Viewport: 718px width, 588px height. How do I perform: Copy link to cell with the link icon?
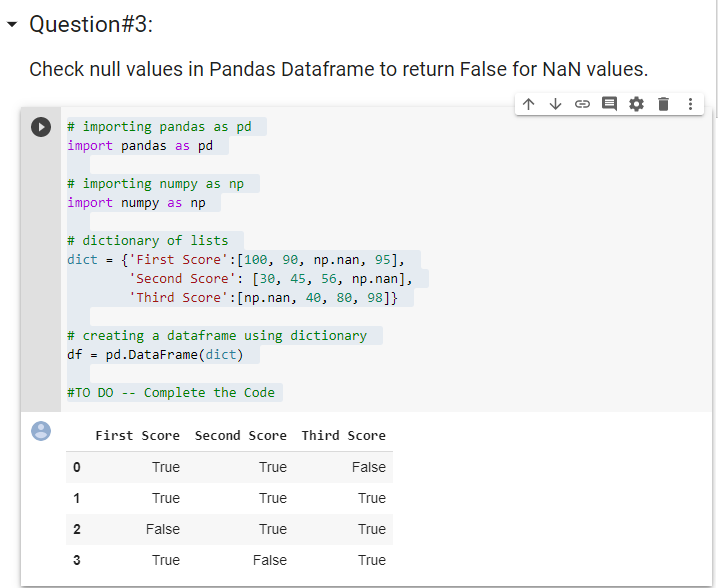coord(582,104)
